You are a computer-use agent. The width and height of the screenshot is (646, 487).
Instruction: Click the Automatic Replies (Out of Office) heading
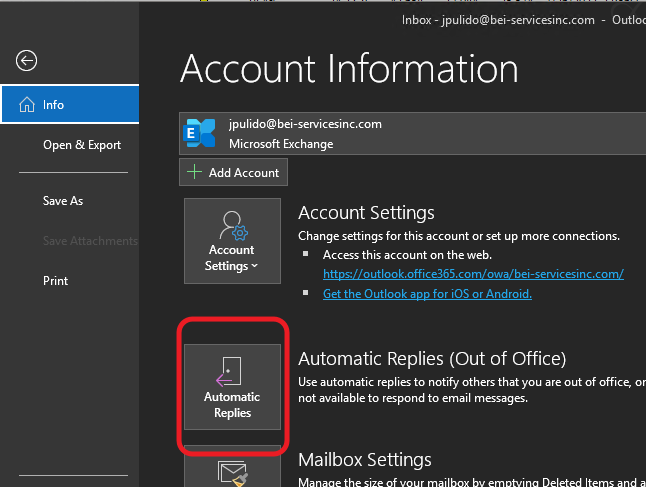(432, 359)
